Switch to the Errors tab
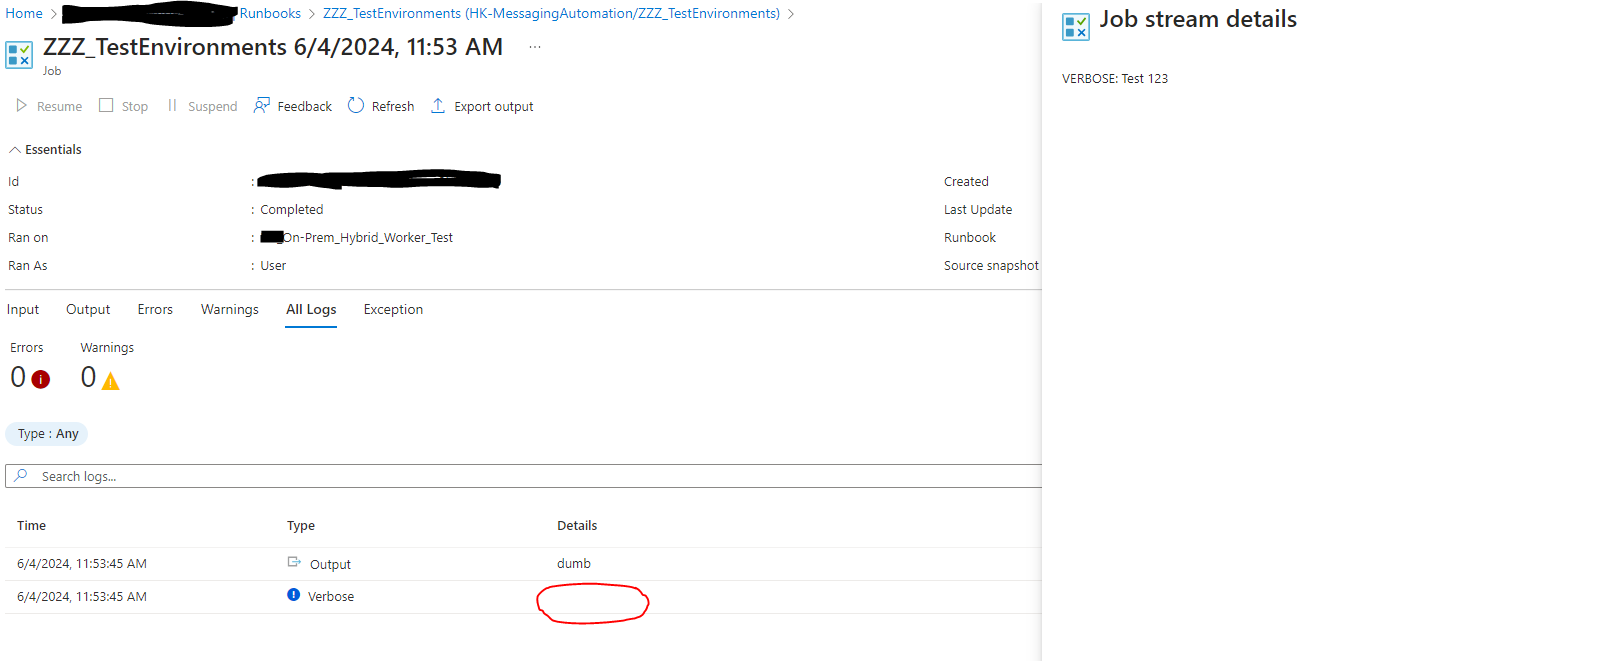This screenshot has height=661, width=1600. coord(155,310)
